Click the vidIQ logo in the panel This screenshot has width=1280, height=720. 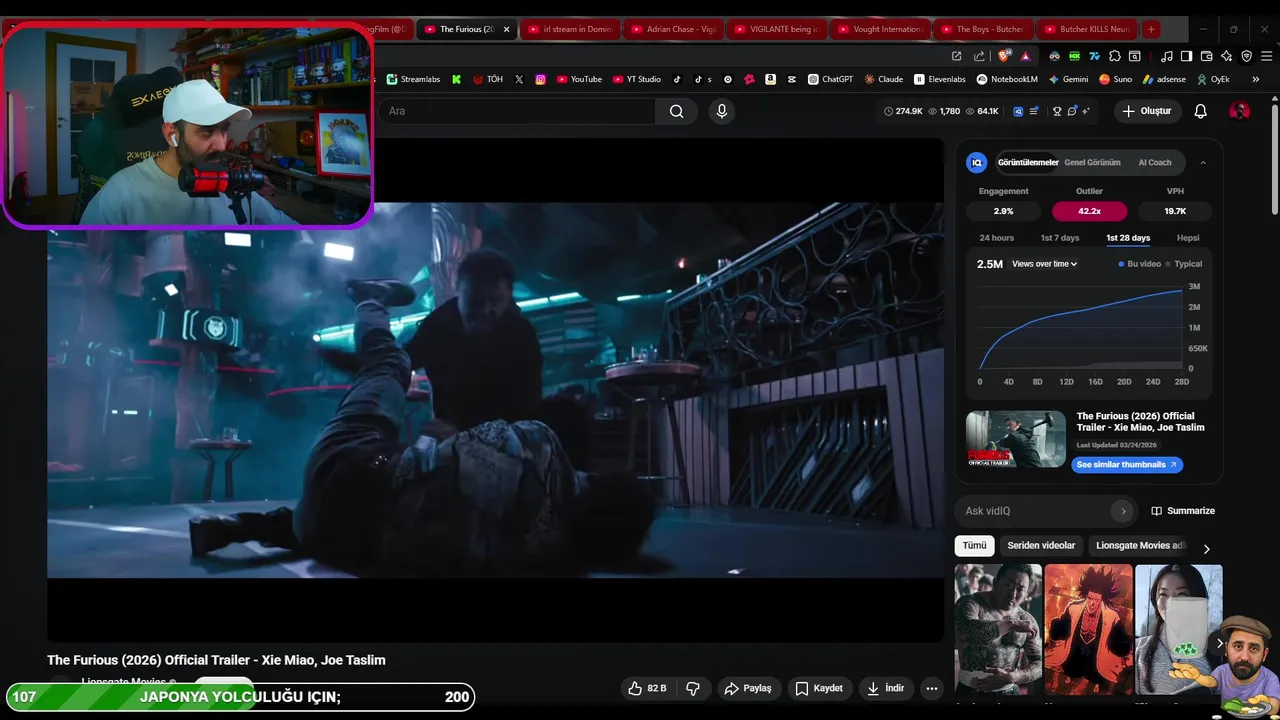tap(977, 162)
